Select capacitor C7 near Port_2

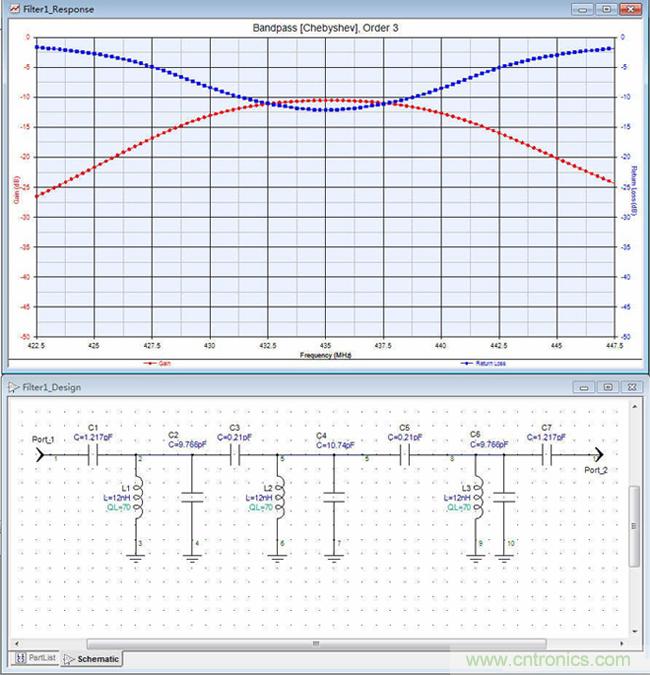pos(547,455)
